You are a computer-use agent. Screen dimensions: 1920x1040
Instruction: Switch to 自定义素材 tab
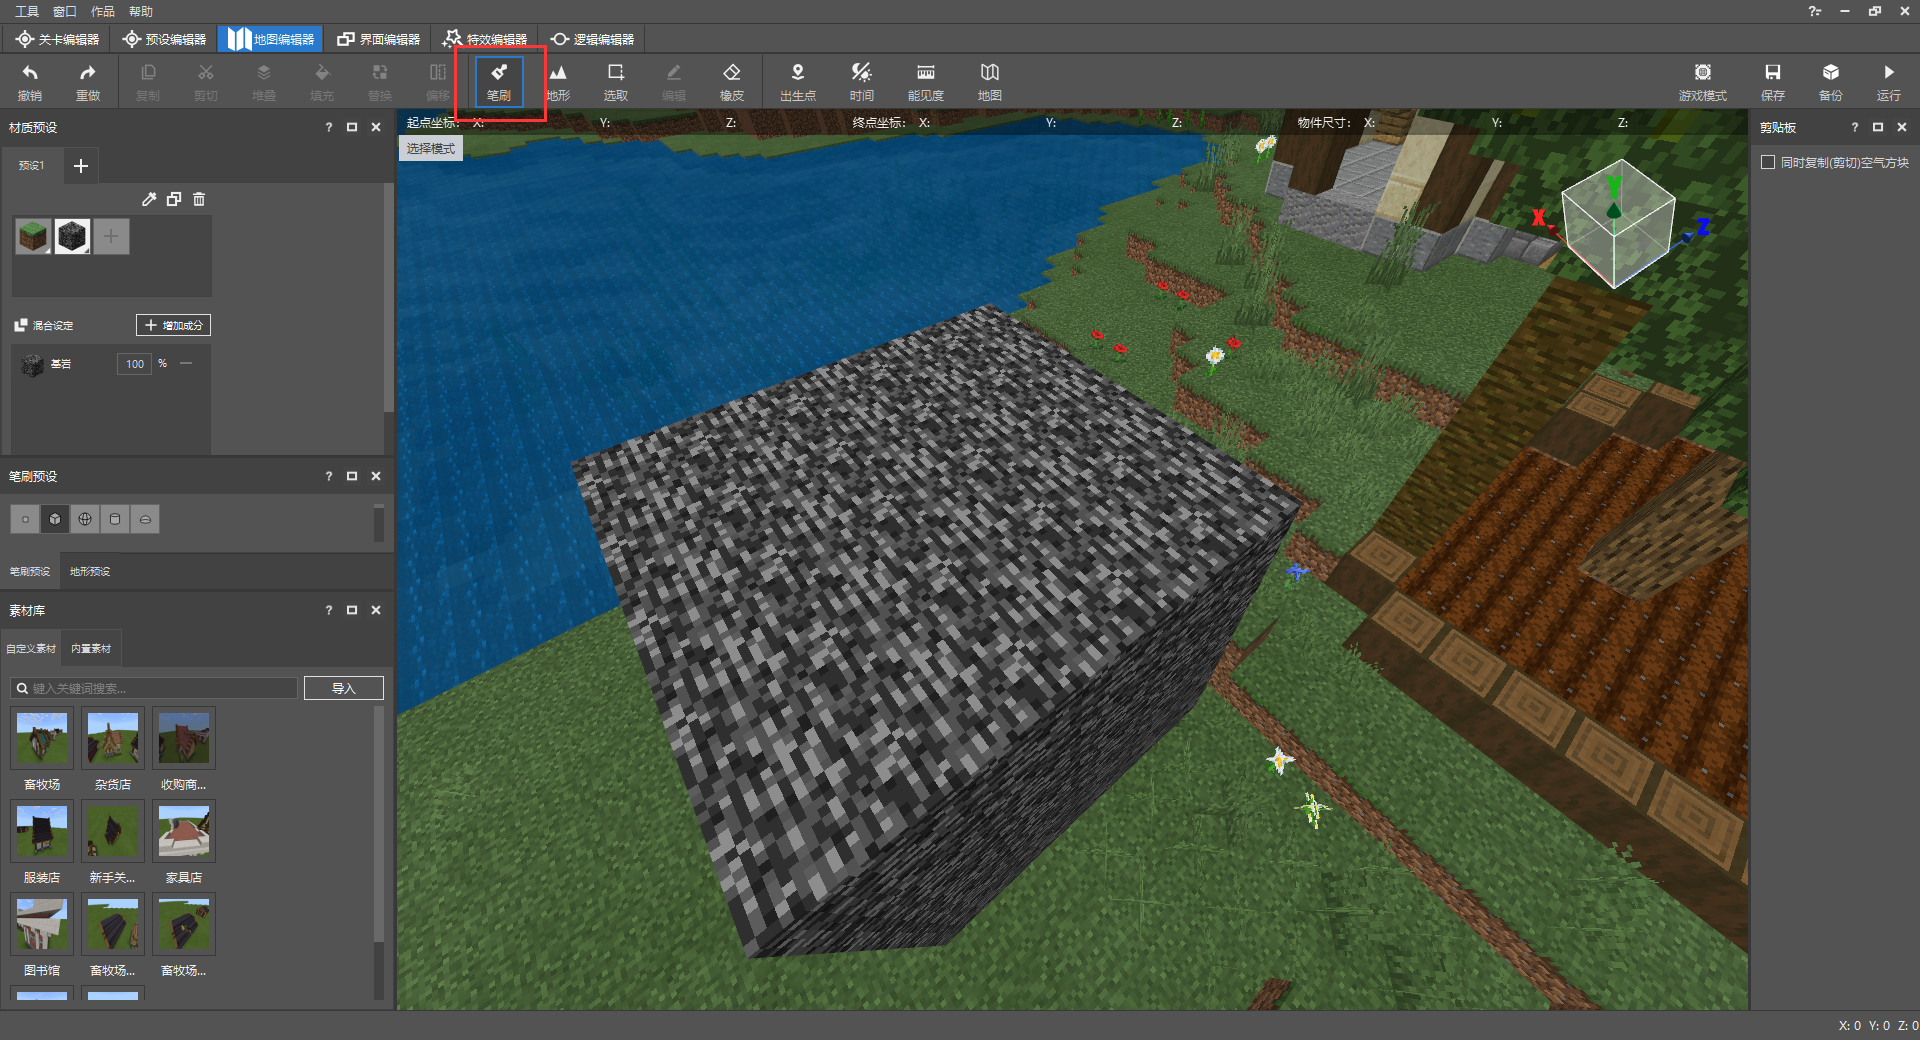(x=31, y=648)
